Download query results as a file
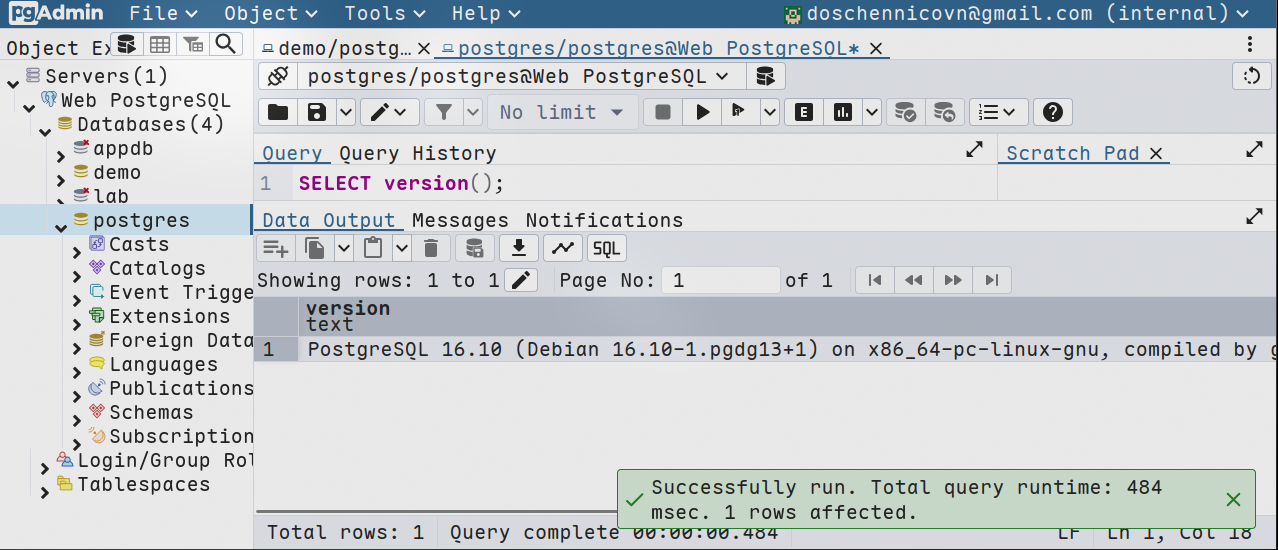Image resolution: width=1278 pixels, height=550 pixels. tap(518, 248)
